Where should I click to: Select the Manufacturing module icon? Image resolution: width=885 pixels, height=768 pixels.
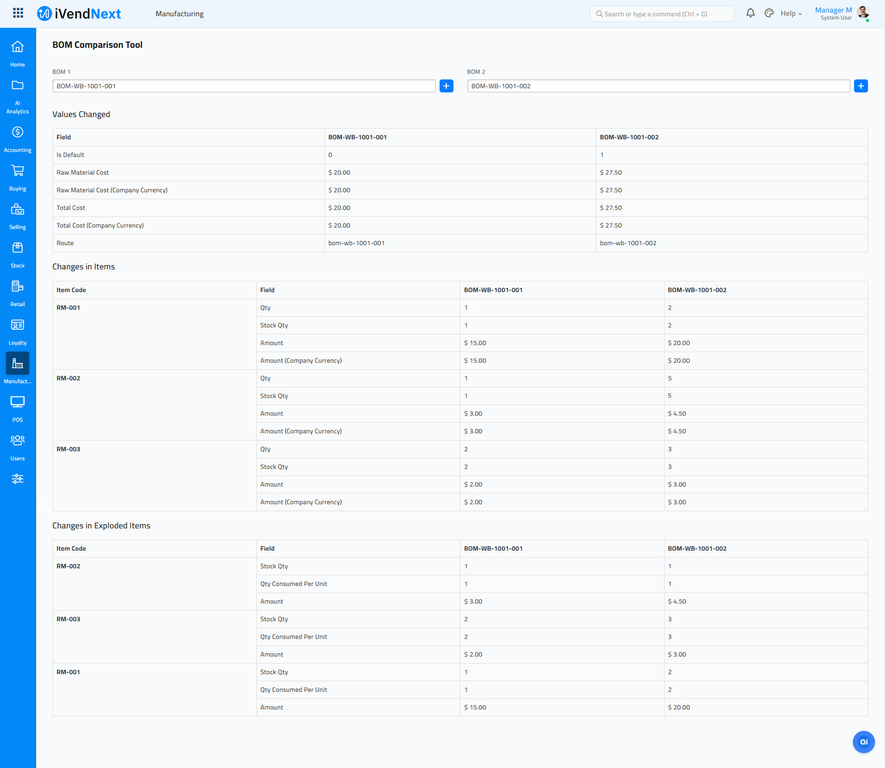click(17, 363)
